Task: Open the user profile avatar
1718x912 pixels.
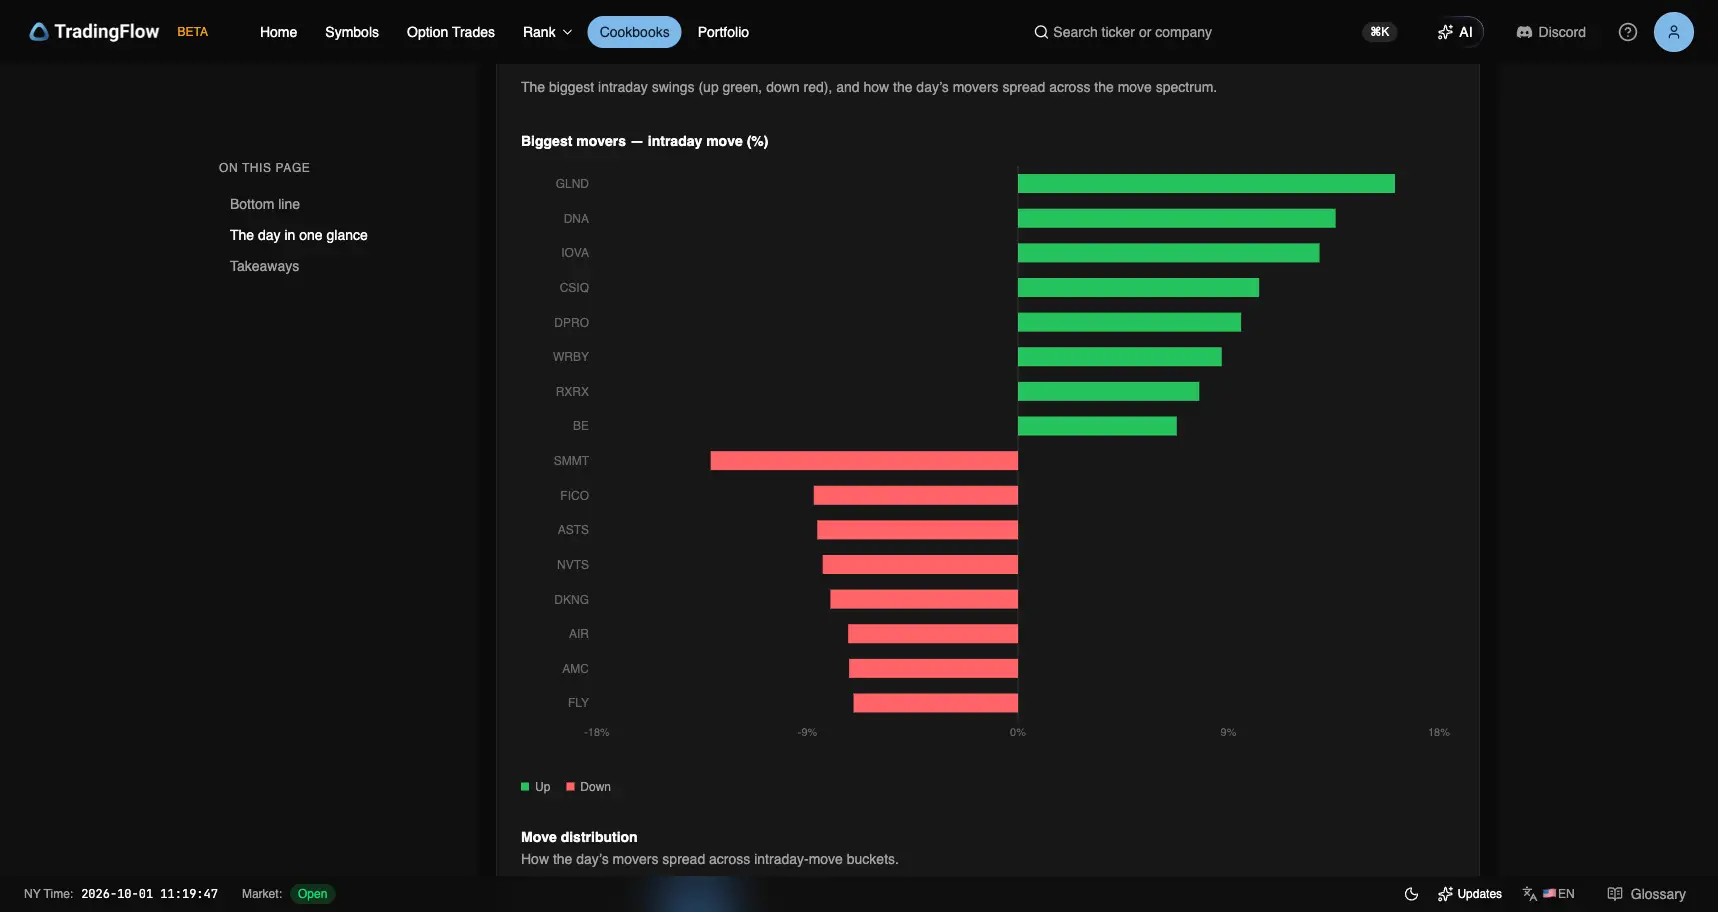Action: tap(1674, 32)
